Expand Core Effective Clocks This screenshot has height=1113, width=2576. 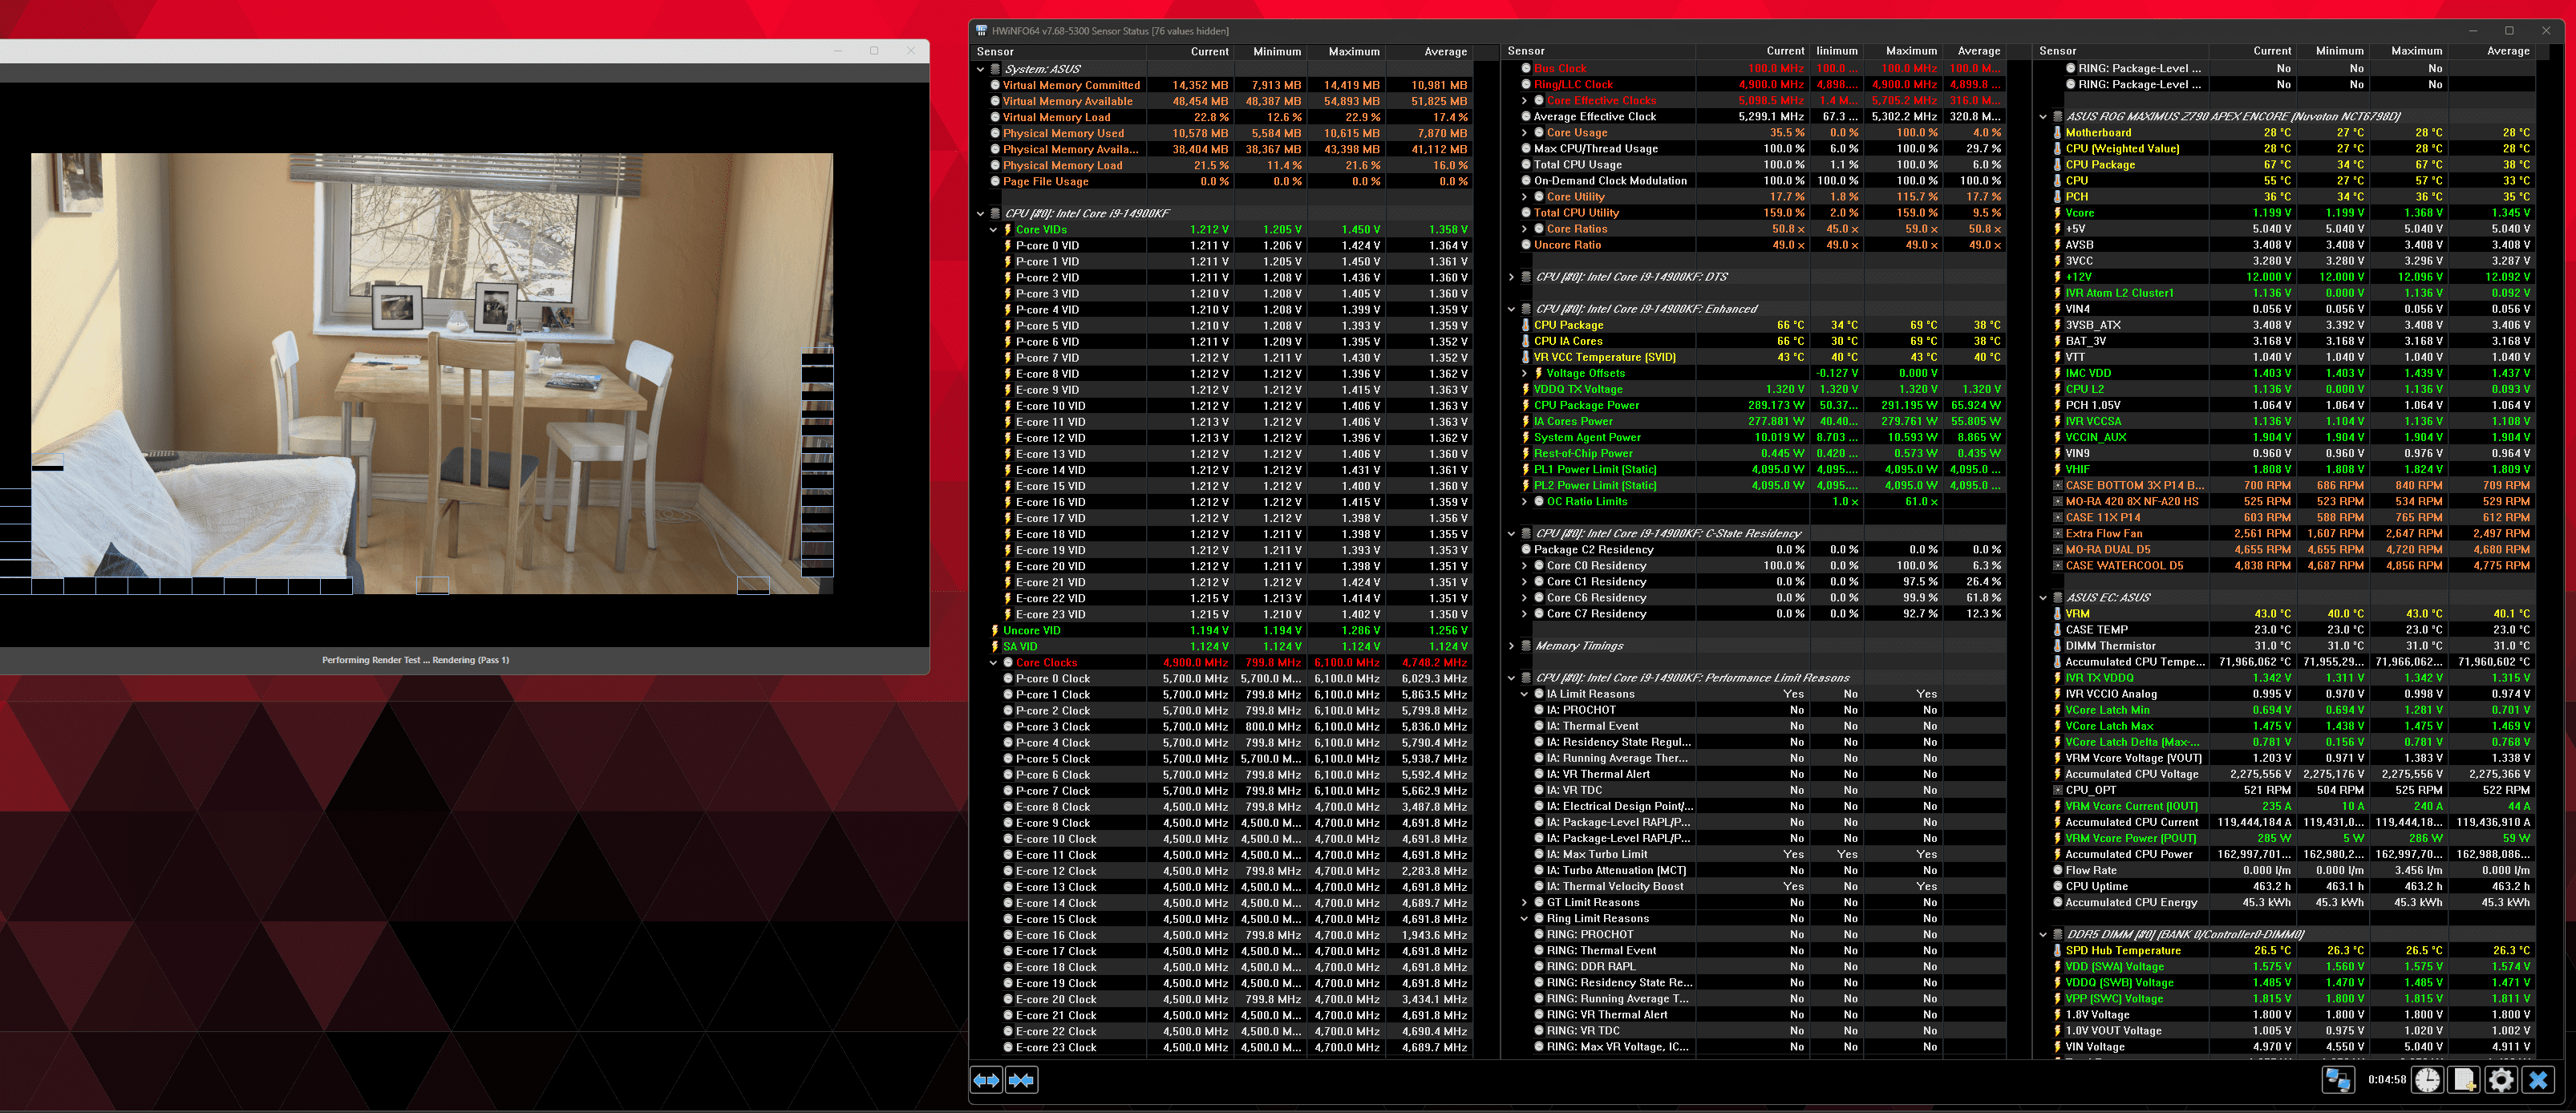coord(1524,101)
